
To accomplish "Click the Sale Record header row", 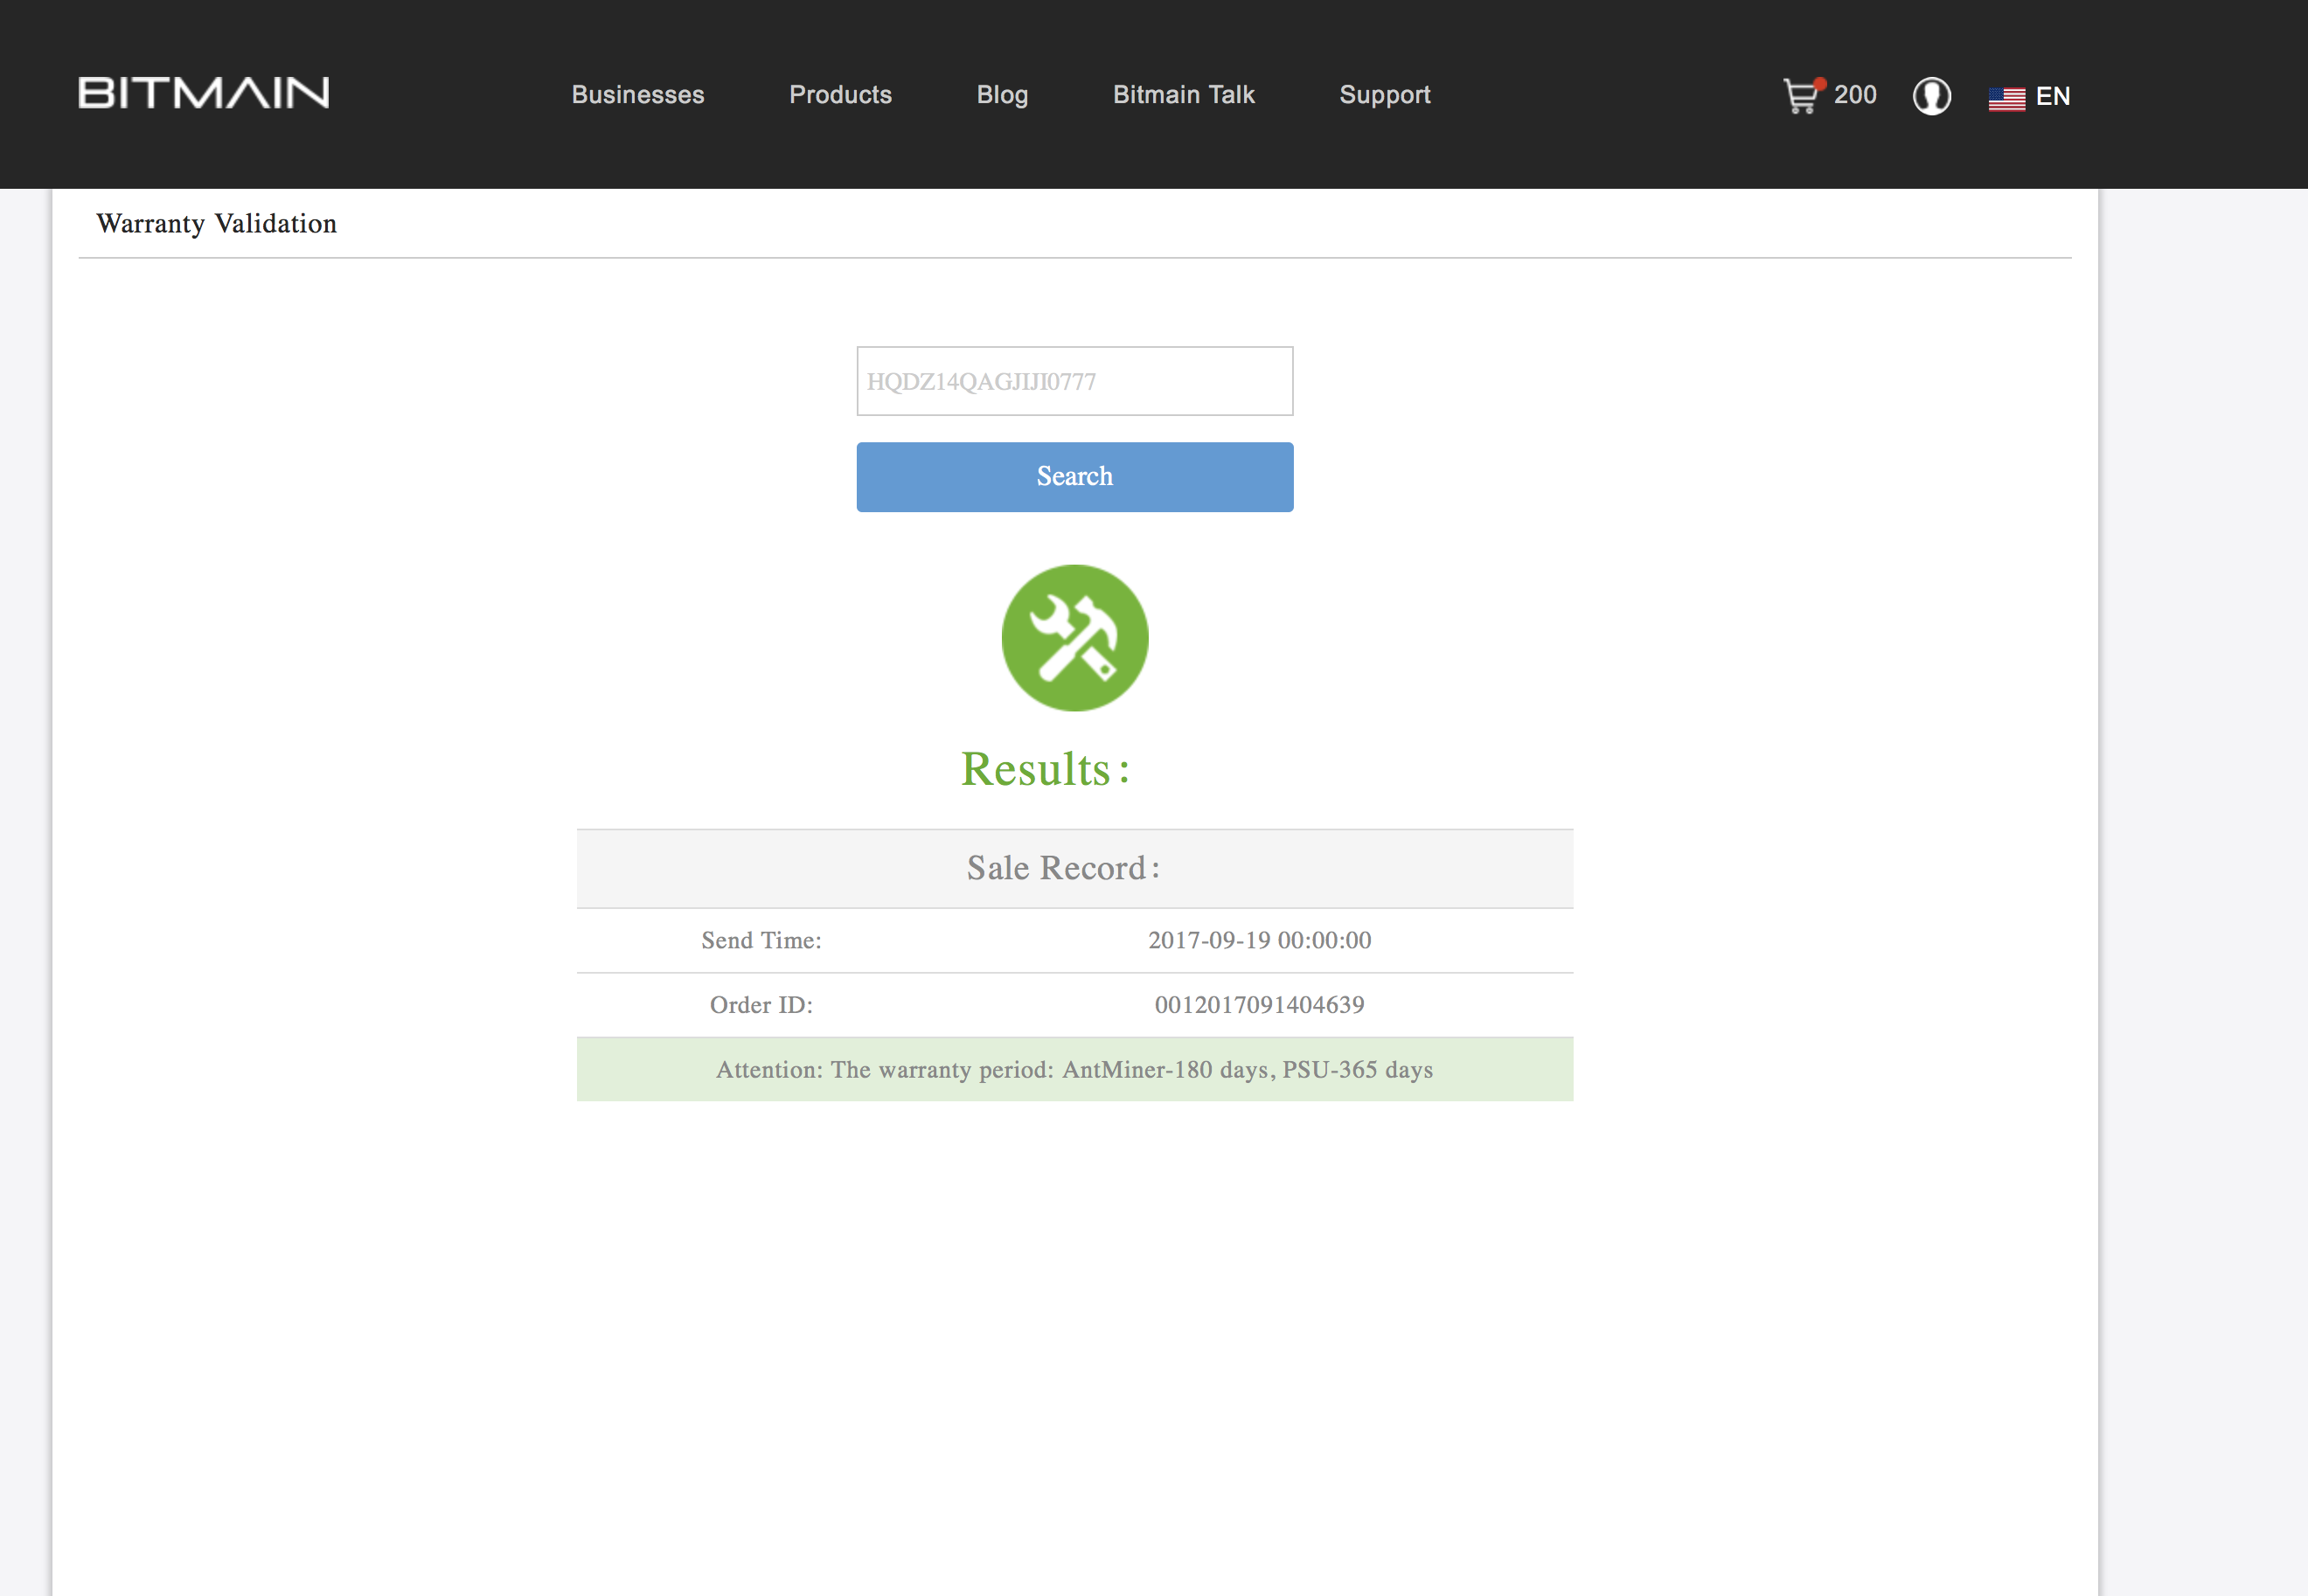I will tap(1074, 868).
